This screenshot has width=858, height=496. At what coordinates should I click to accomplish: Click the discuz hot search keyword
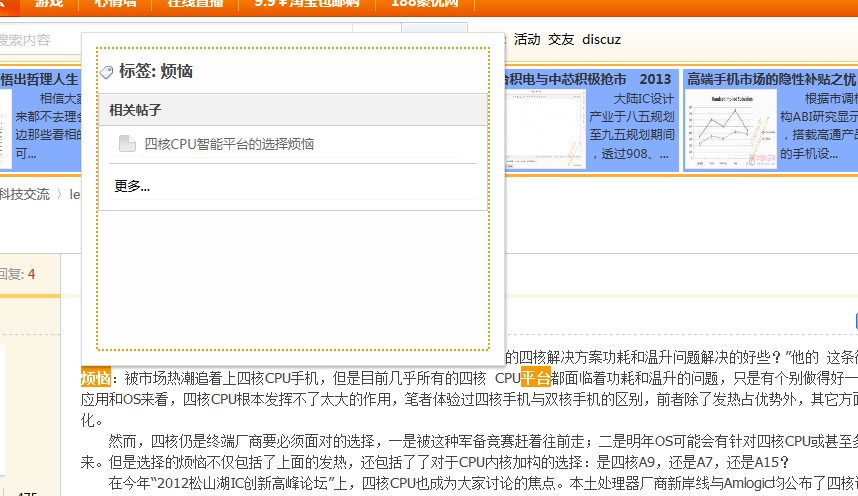tap(601, 40)
